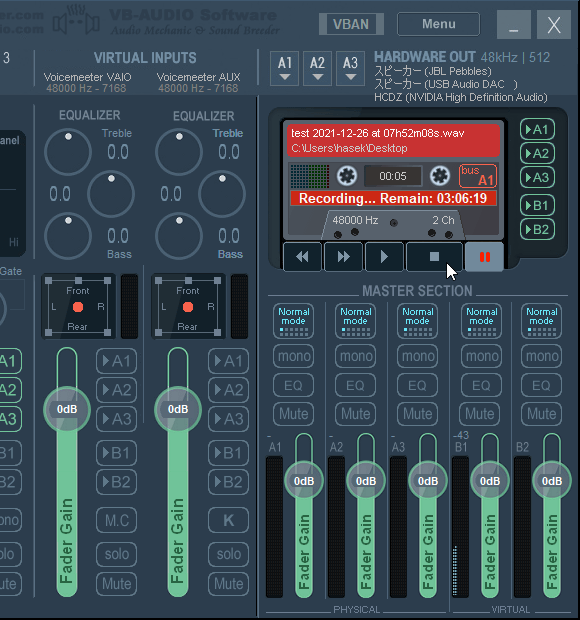Screen dimensions: 580x620
Task: Mute the Voicemeeter VAIO strip
Action: point(117,584)
